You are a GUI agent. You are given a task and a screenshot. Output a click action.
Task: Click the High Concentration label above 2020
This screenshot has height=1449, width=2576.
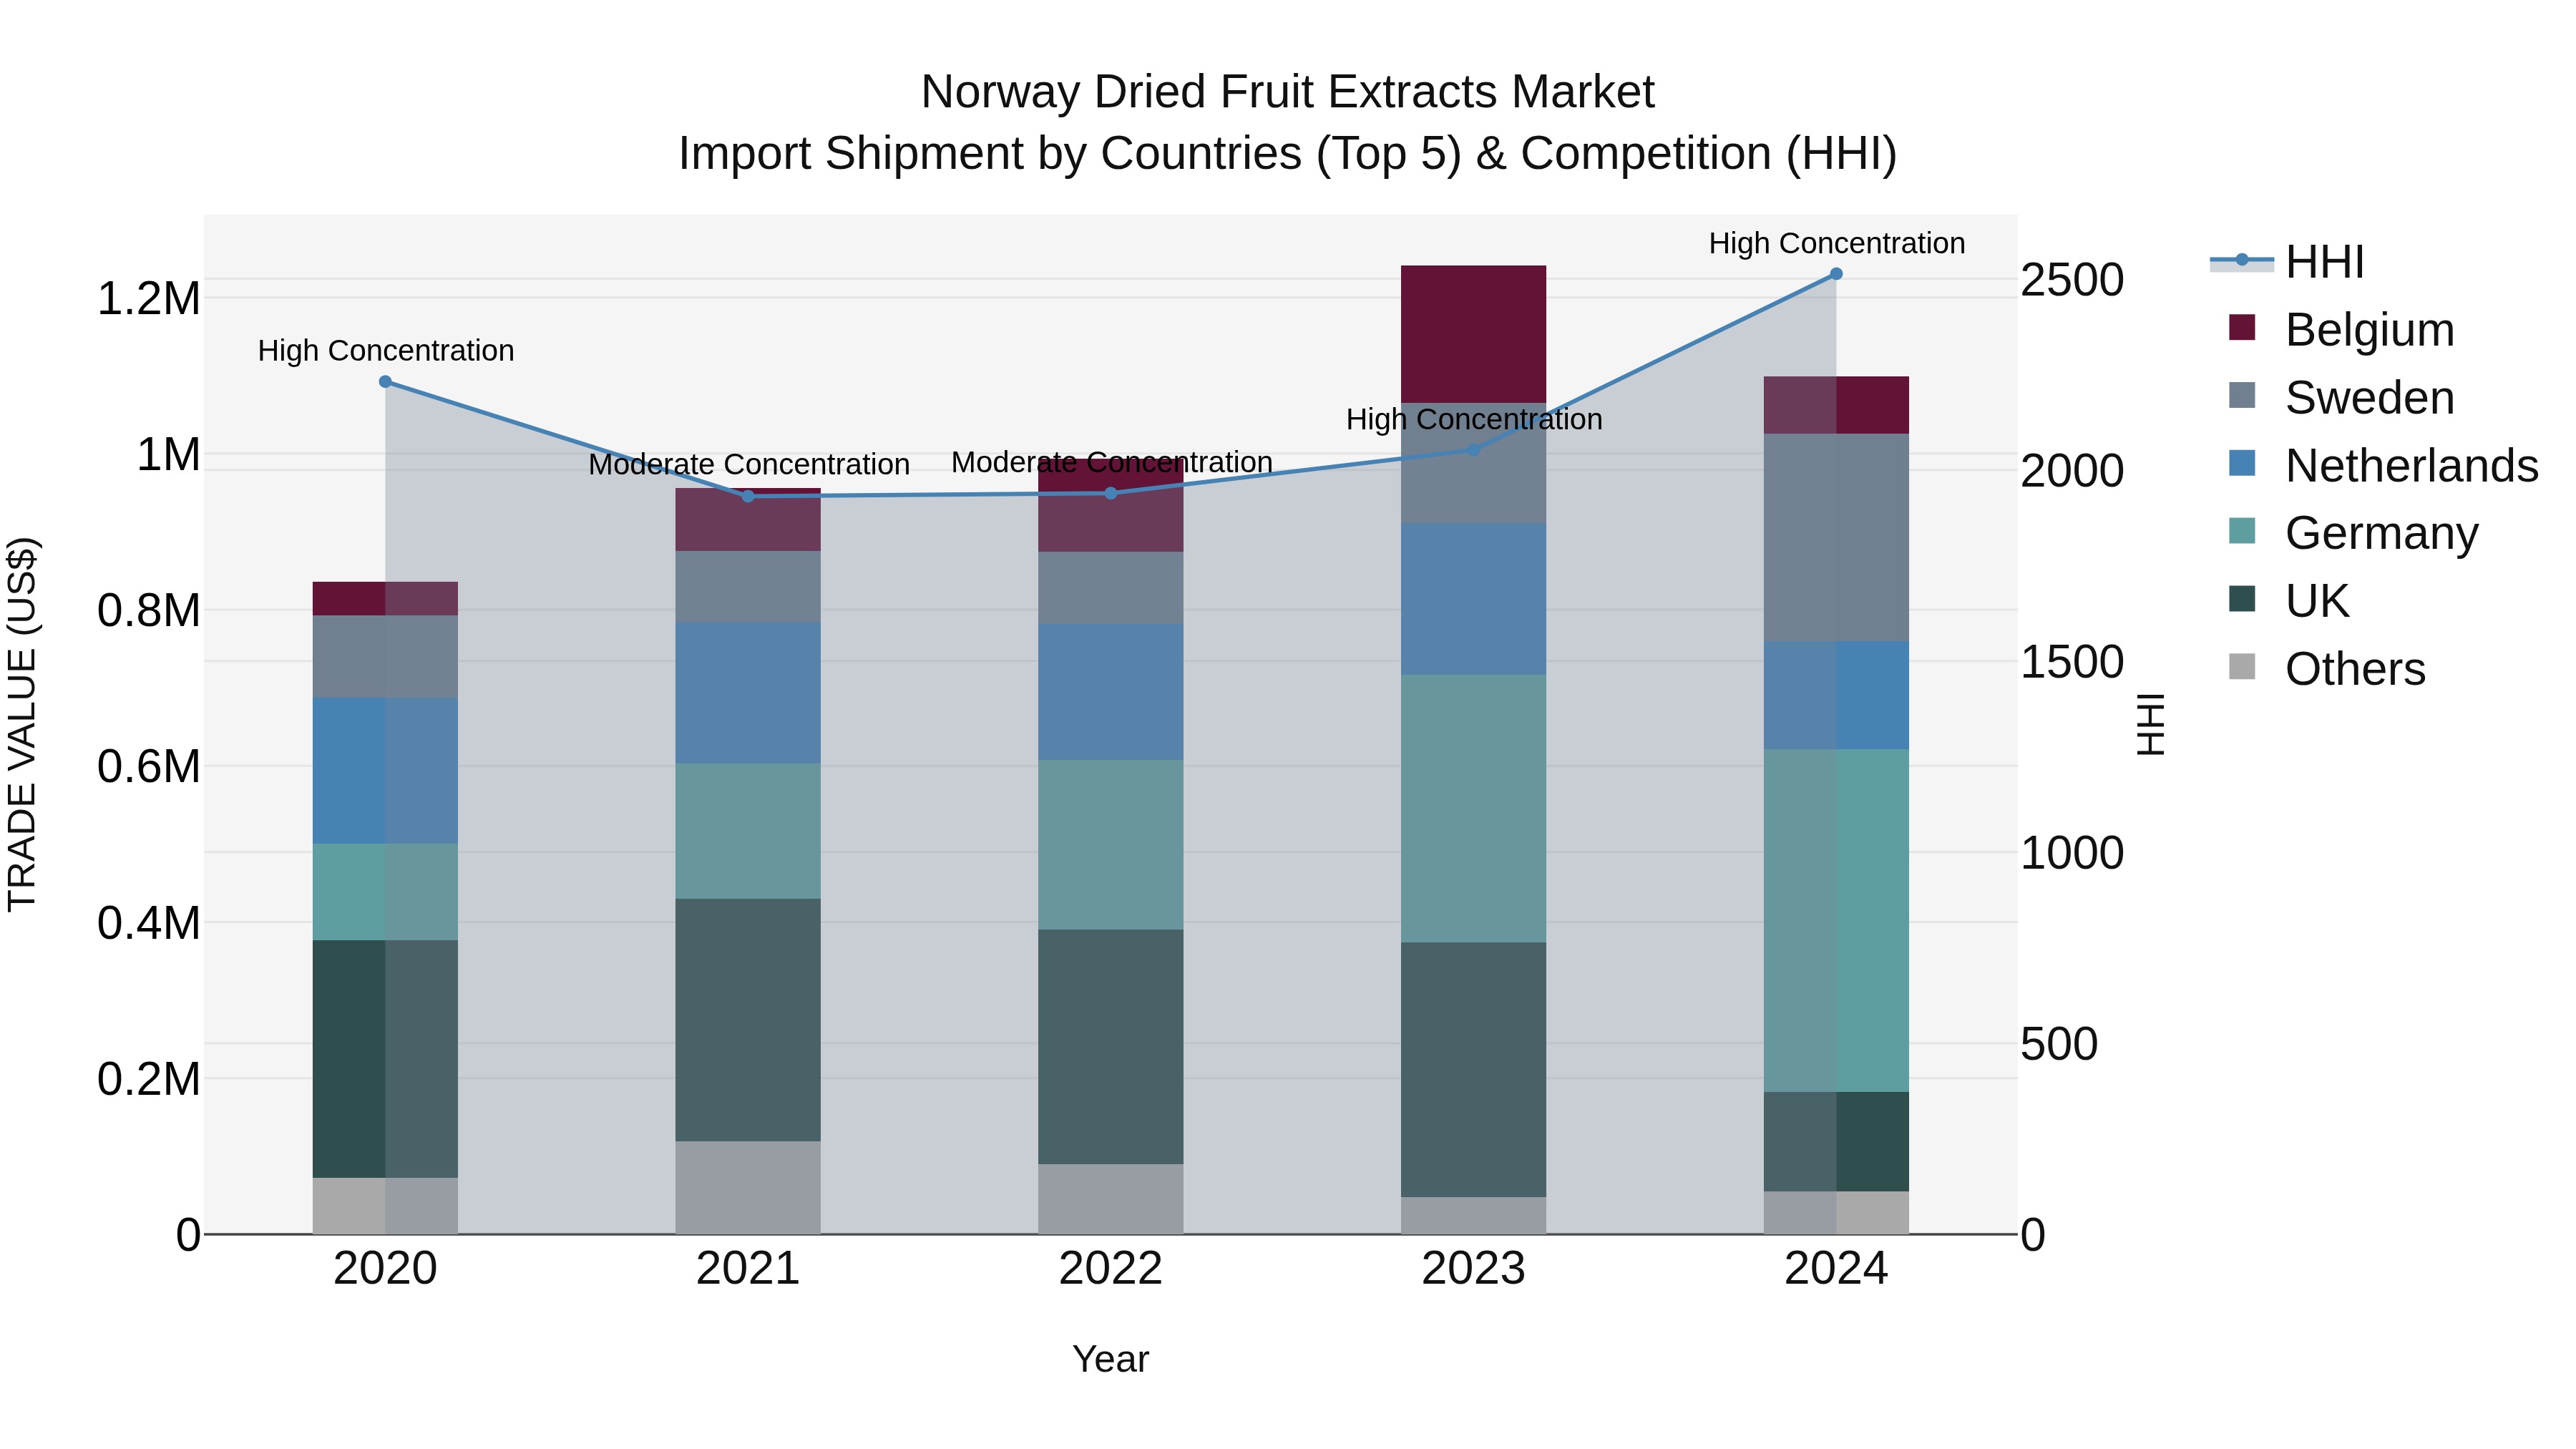click(386, 351)
